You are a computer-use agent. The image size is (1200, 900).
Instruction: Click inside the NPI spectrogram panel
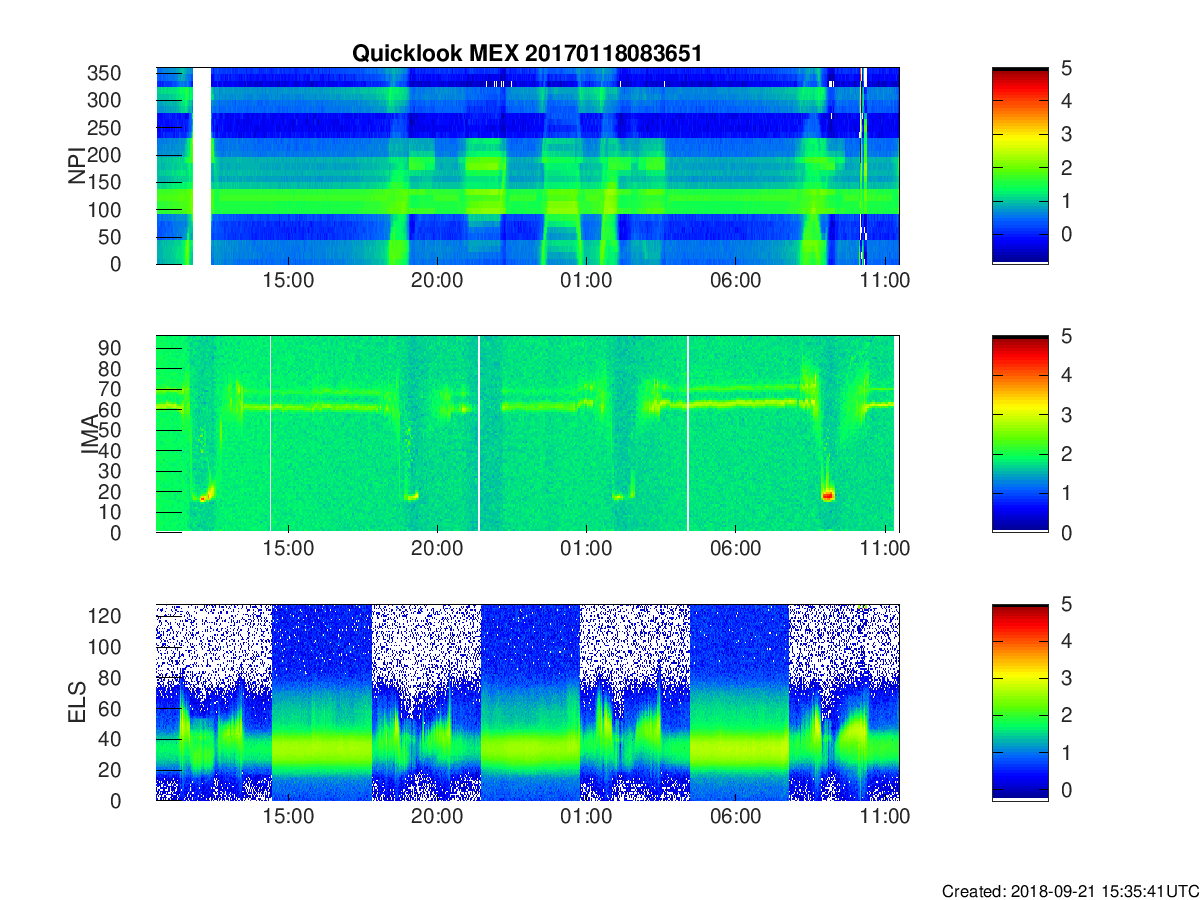point(528,166)
